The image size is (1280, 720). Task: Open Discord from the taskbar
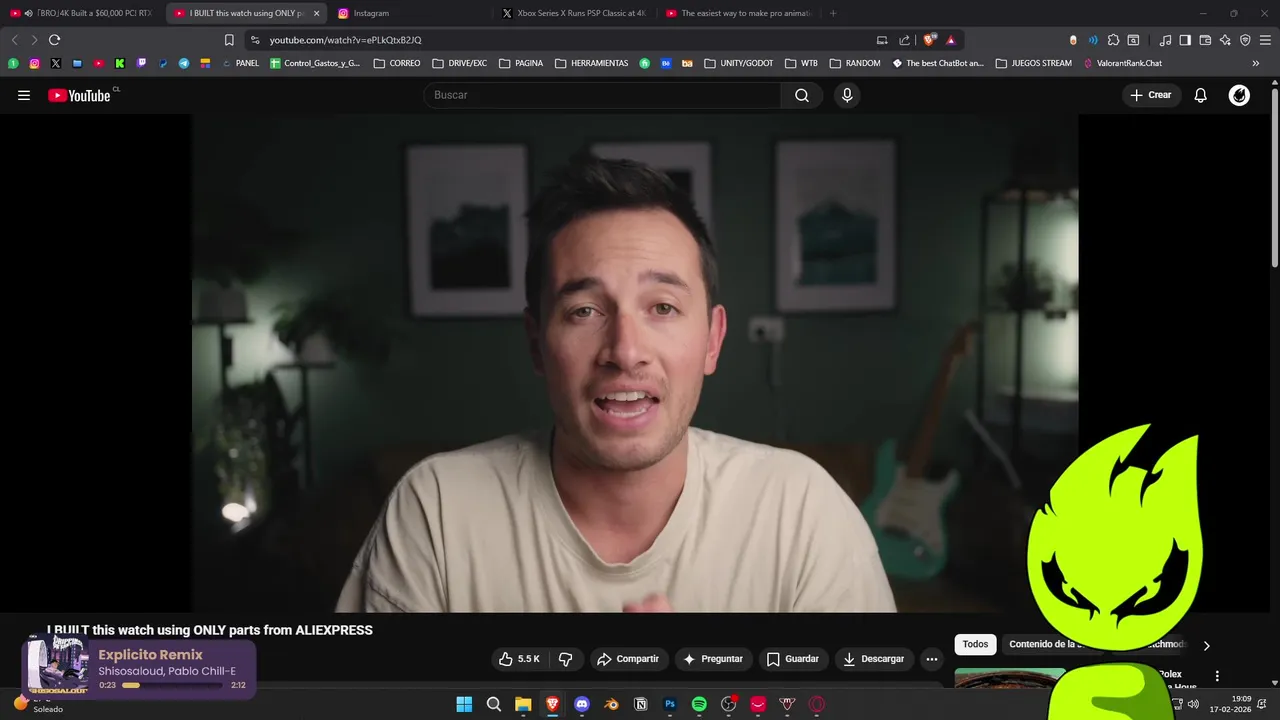click(582, 704)
